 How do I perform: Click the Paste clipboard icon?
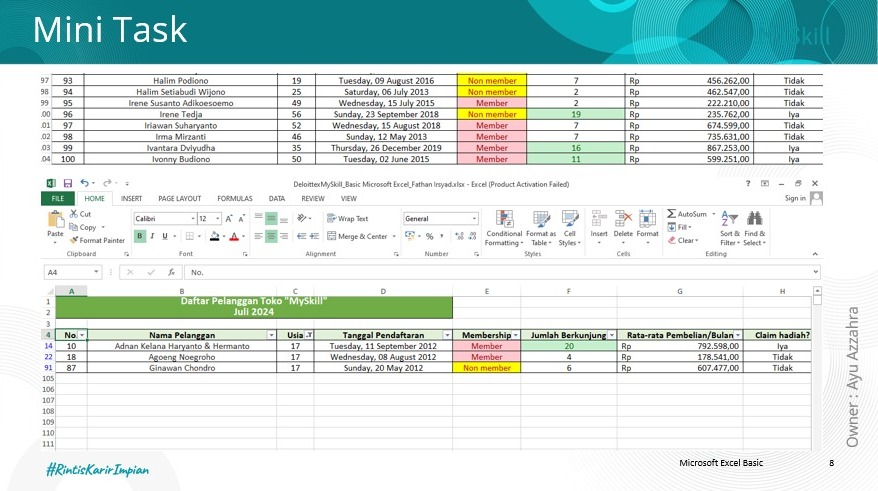(x=55, y=219)
